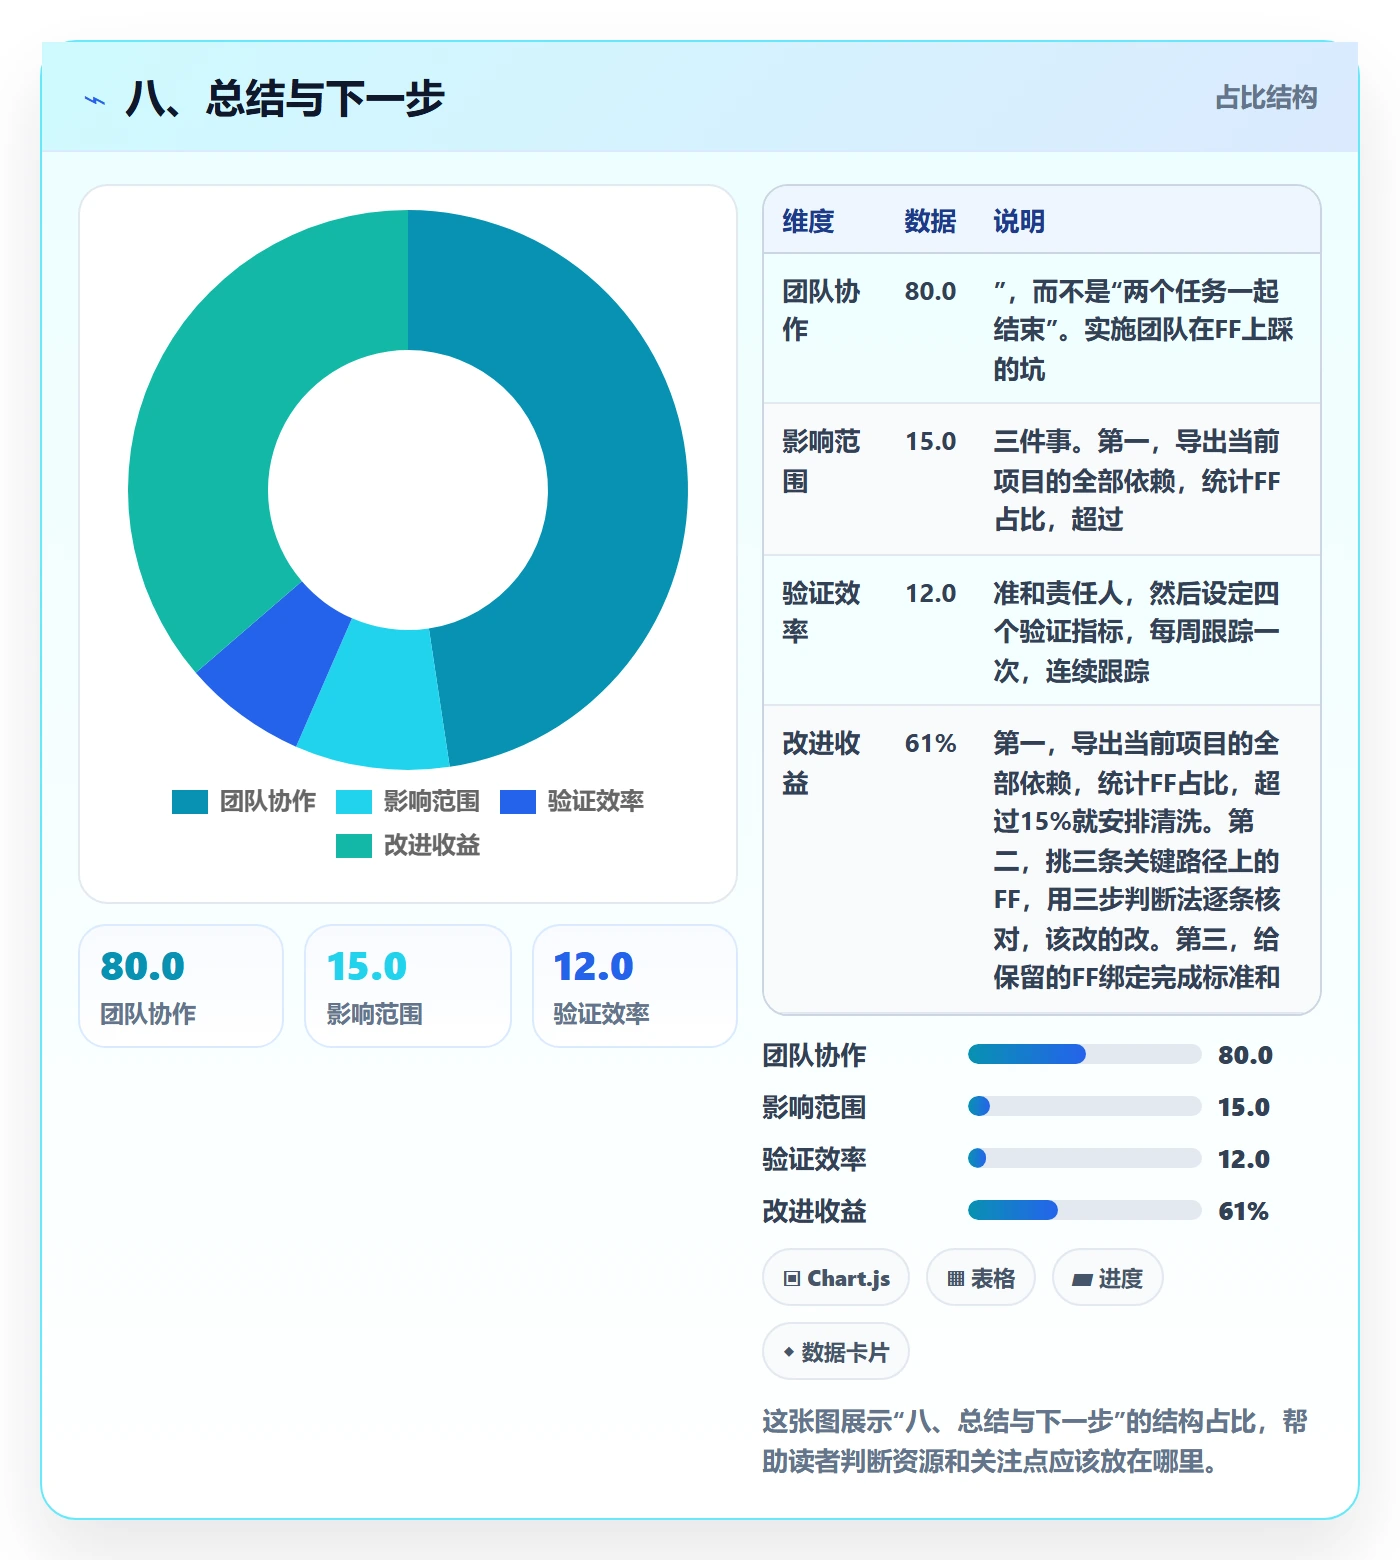Click the 影响范围 progress bar

click(x=1084, y=1106)
